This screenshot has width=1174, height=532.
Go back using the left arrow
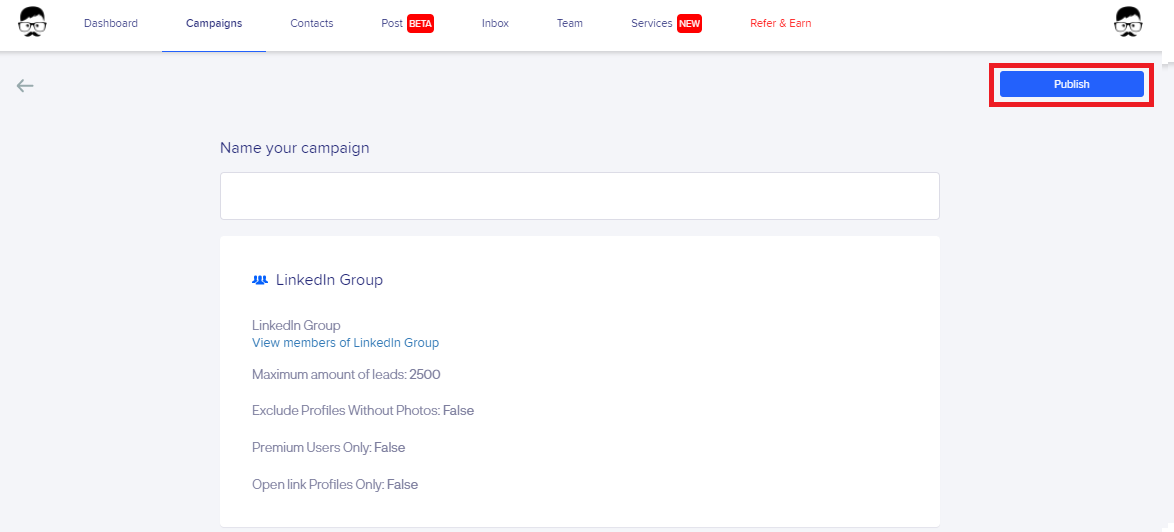pos(25,86)
